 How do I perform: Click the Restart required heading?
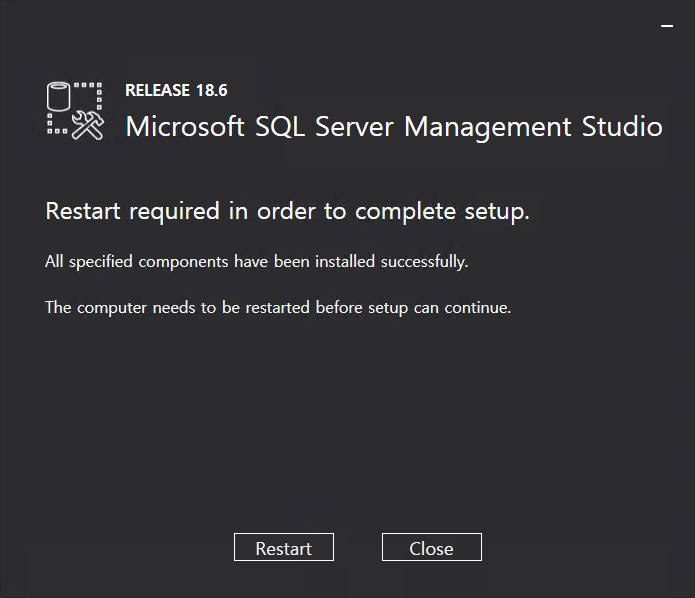tap(287, 212)
